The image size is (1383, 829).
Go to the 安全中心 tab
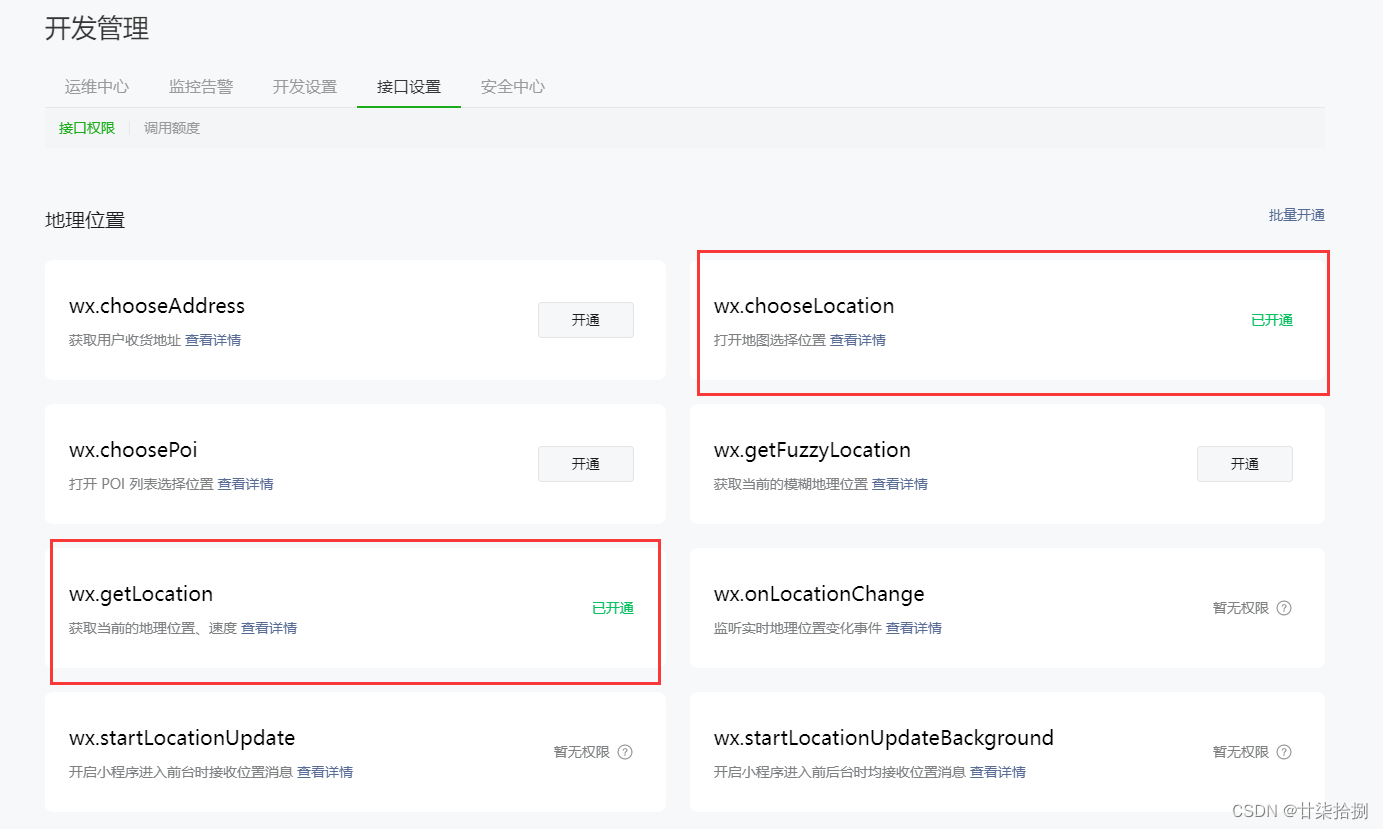tap(513, 87)
